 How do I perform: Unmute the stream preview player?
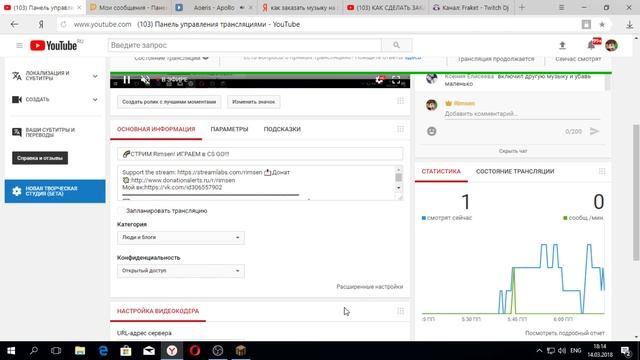(145, 80)
